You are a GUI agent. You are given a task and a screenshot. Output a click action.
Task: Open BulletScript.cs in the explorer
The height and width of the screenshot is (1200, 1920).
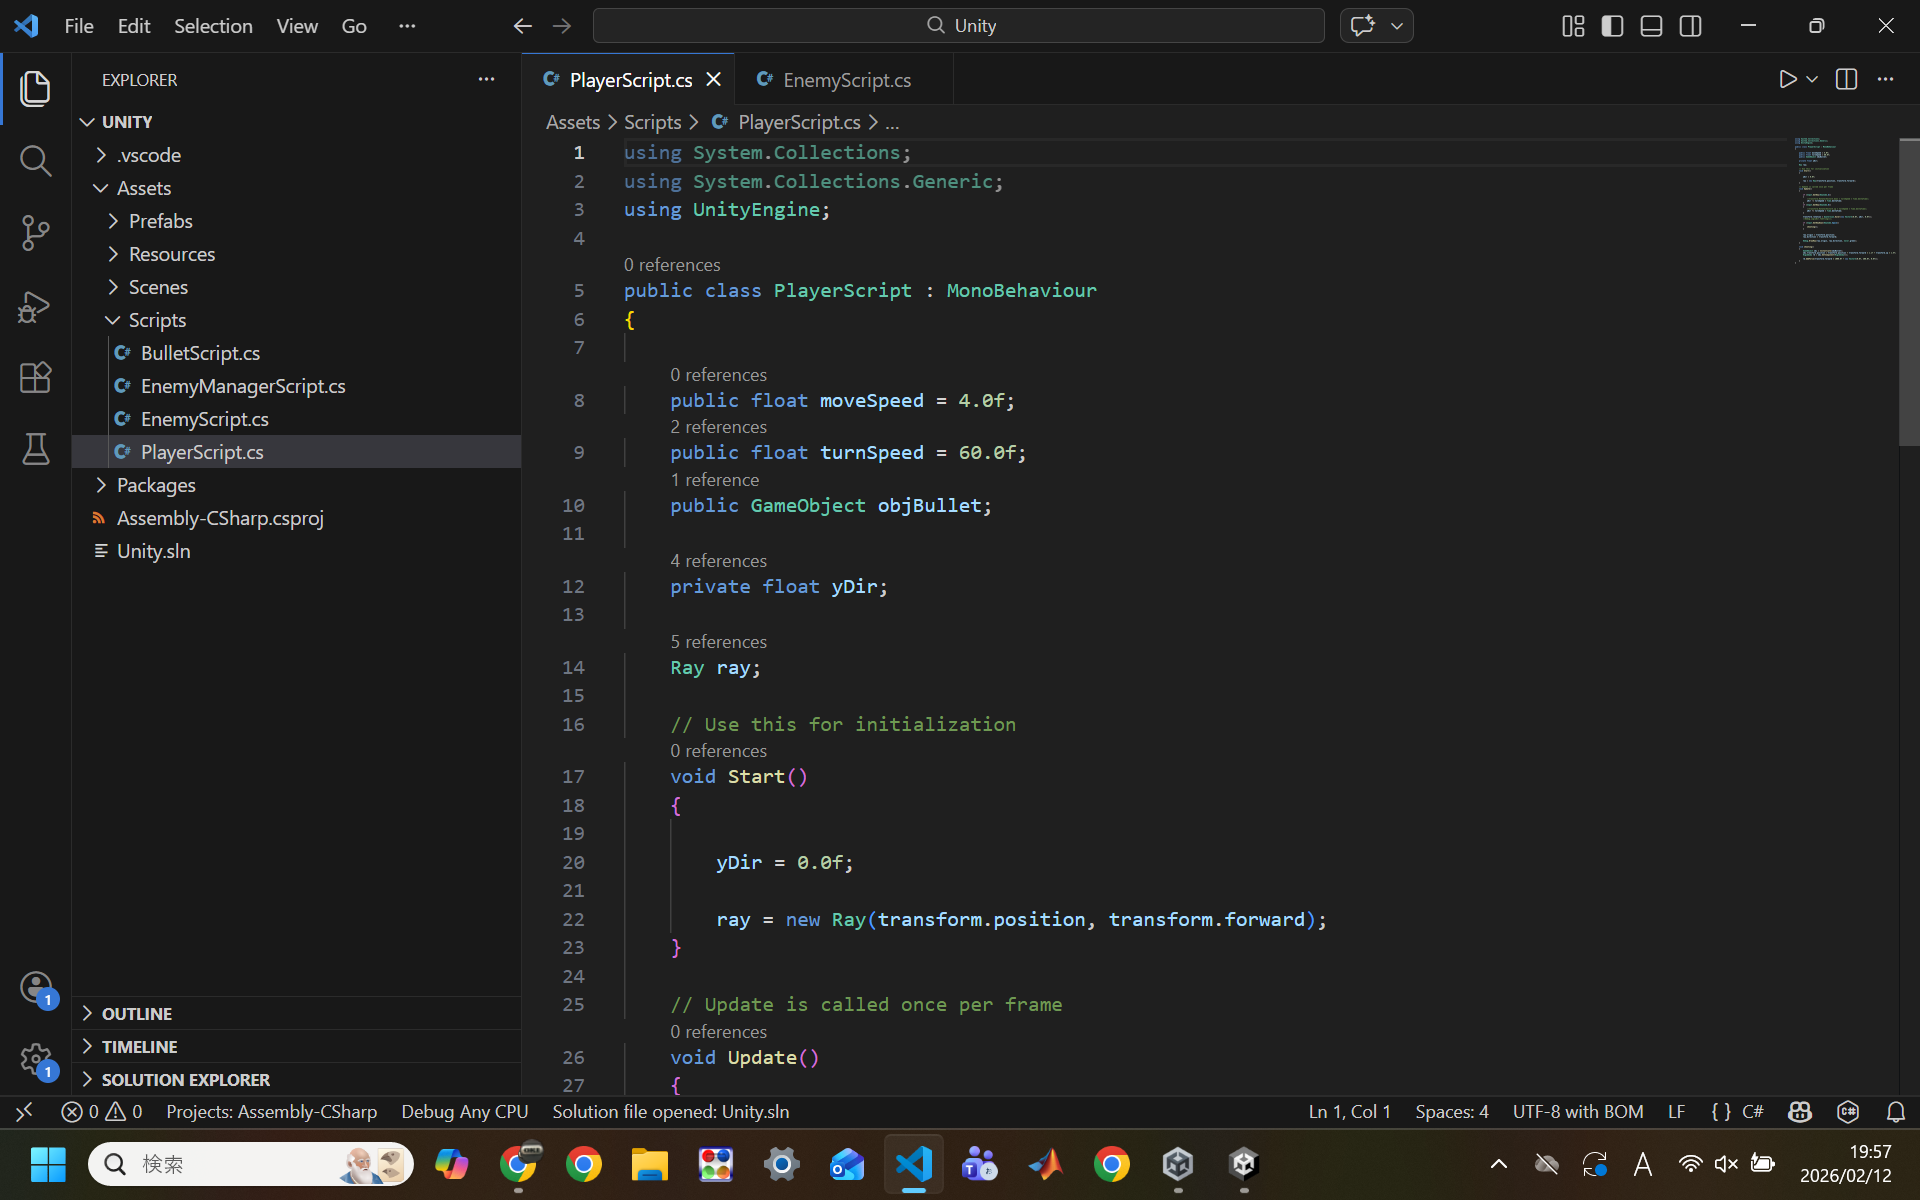[200, 353]
